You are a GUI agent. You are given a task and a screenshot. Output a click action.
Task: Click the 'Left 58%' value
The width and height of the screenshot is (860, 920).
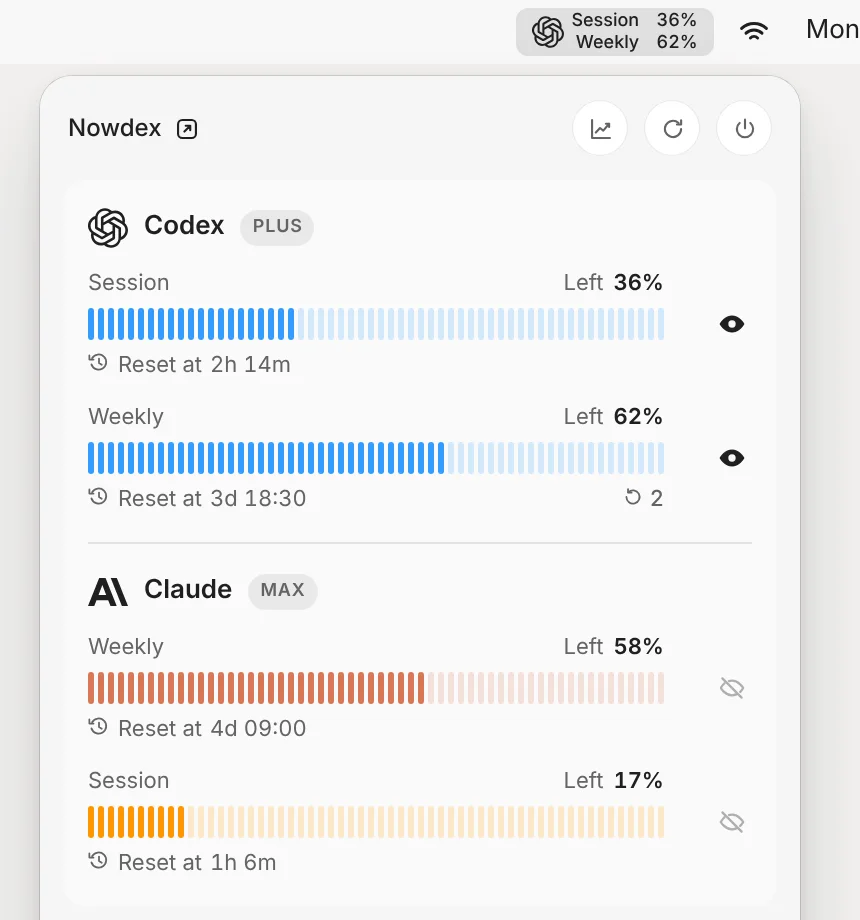613,646
